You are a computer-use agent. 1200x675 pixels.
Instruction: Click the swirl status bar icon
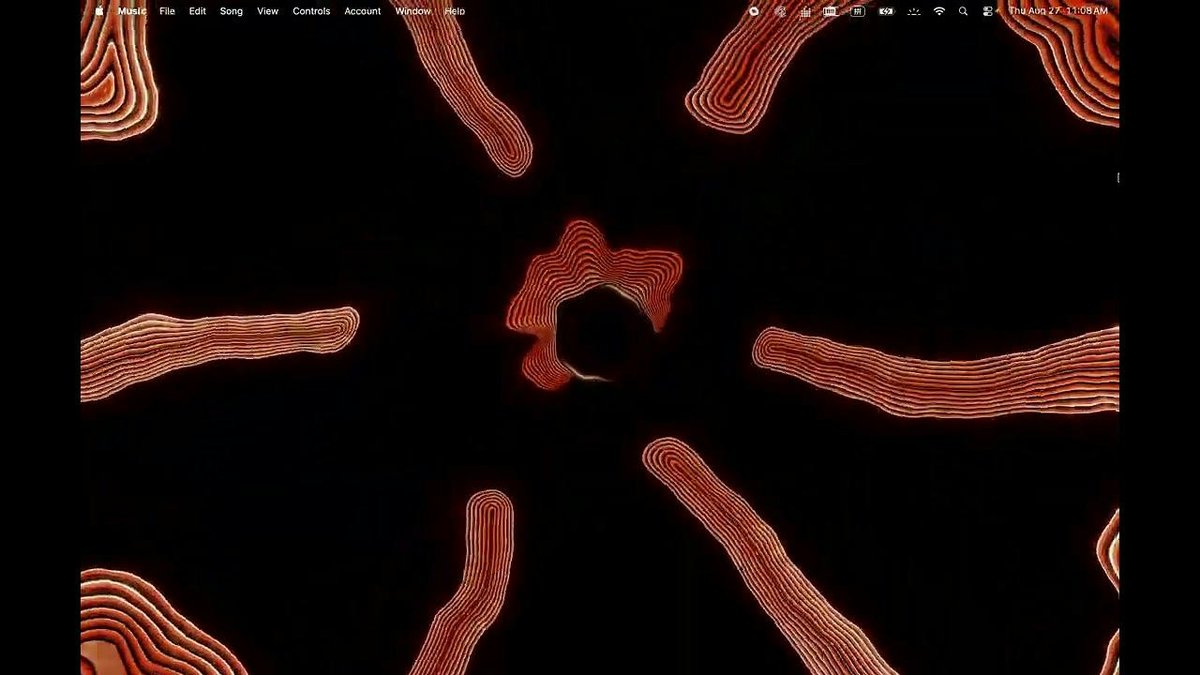coord(781,11)
